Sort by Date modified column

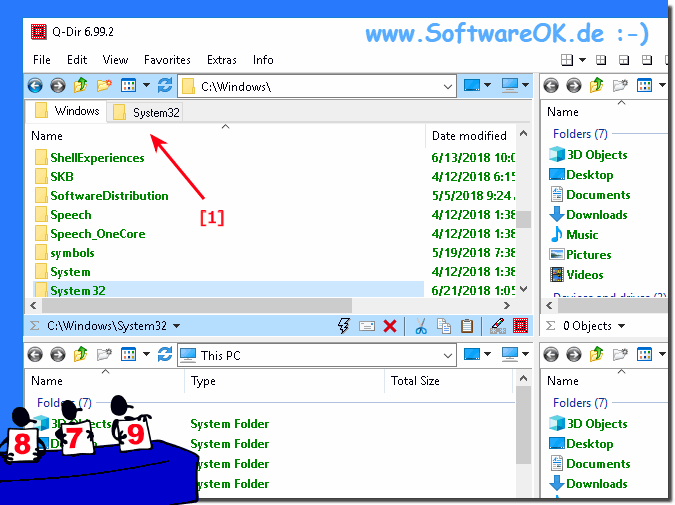[470, 136]
